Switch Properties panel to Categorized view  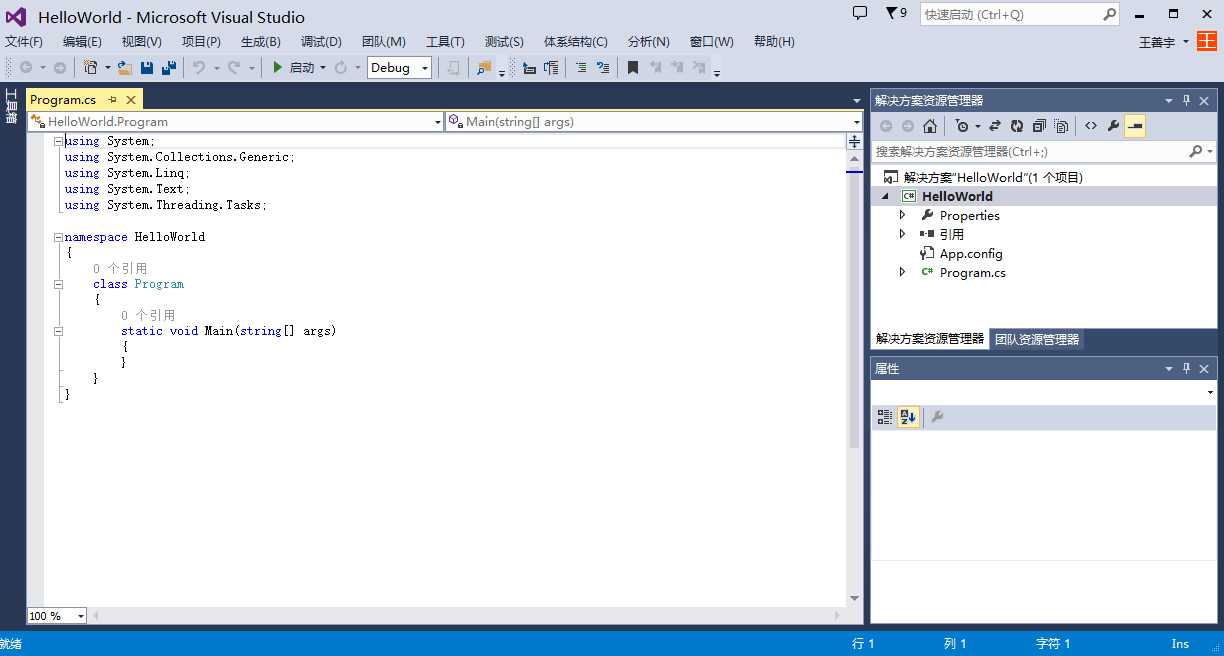pos(885,417)
